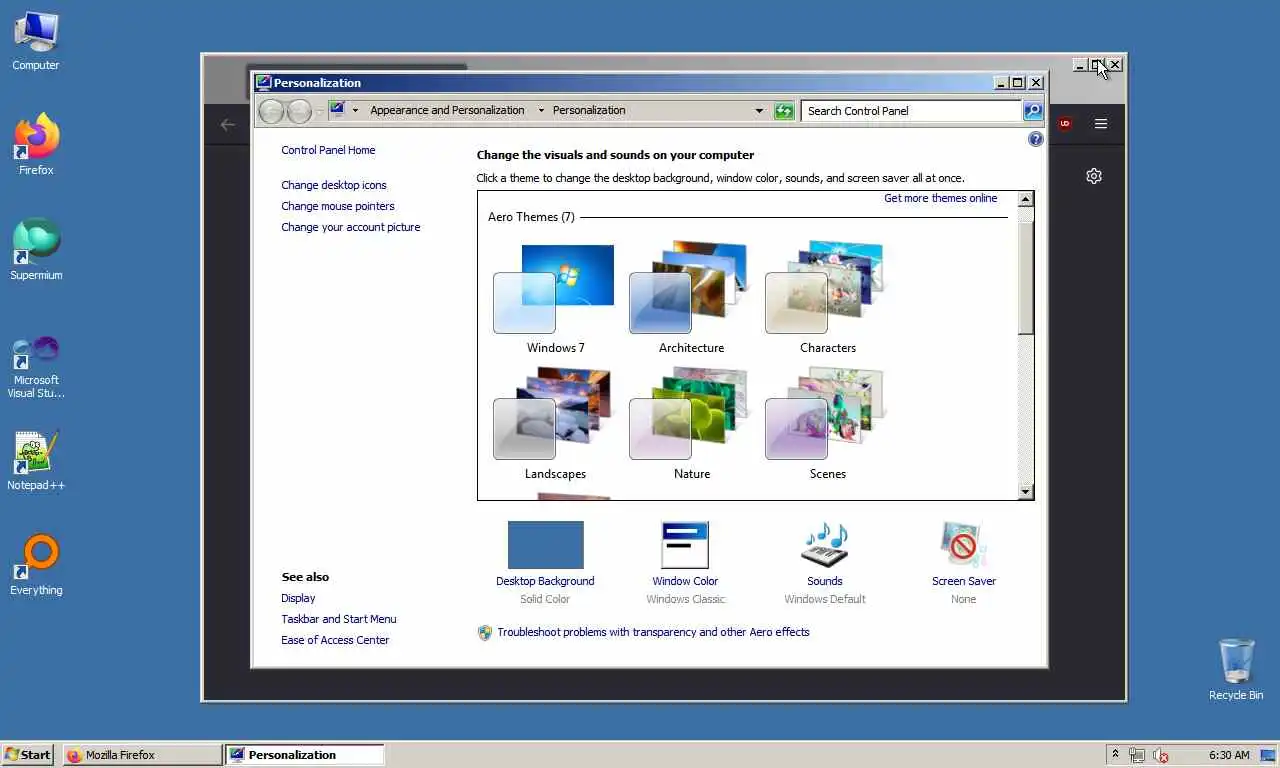1280x768 pixels.
Task: Click the muted volume tray icon
Action: click(1161, 755)
